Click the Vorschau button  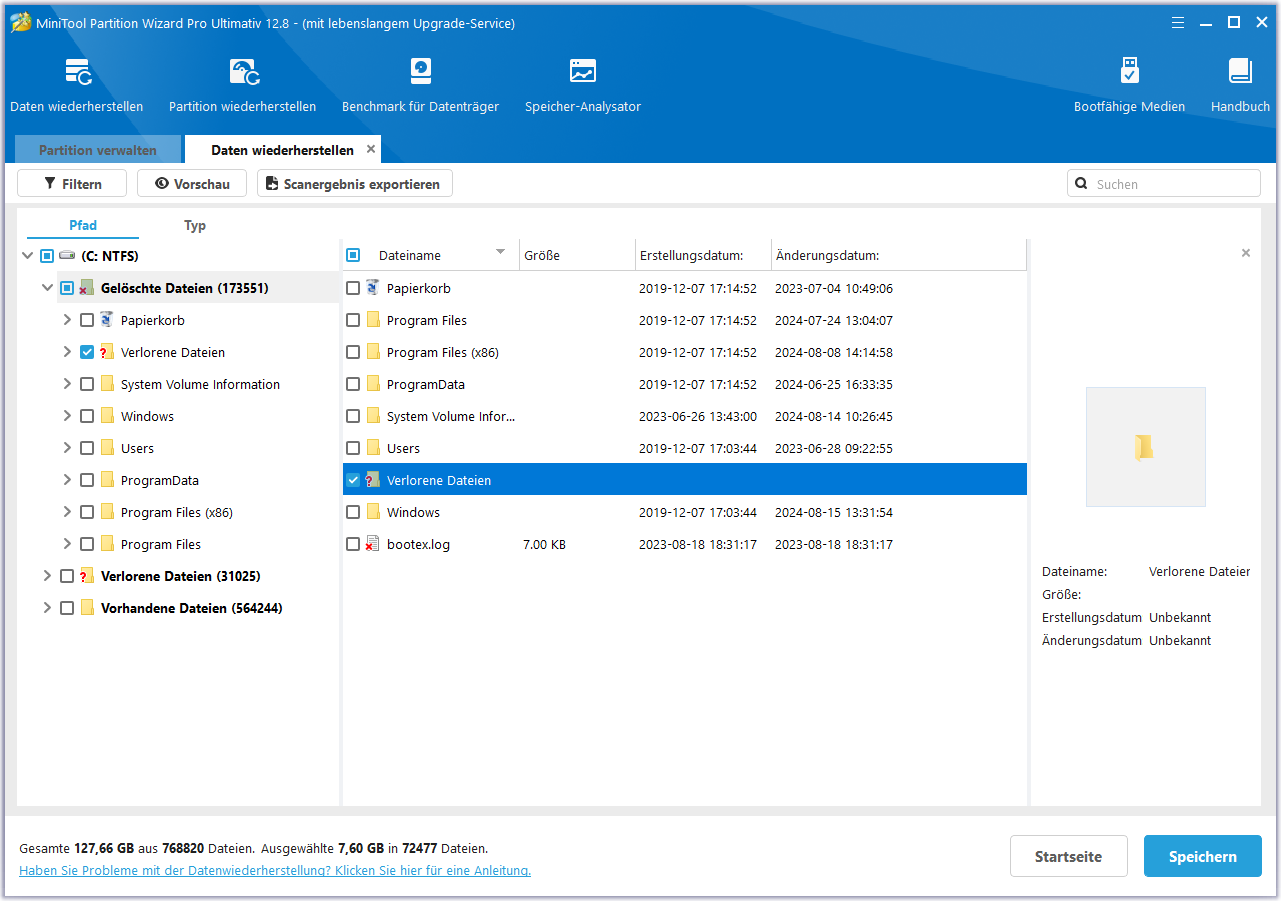[192, 183]
